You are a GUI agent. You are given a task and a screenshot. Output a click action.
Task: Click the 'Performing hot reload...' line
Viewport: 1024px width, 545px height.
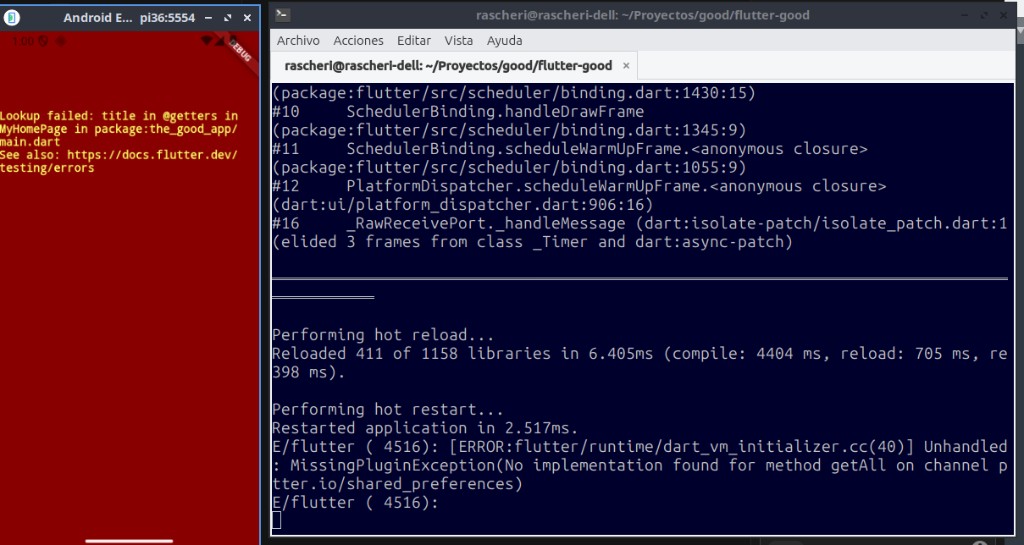(x=383, y=335)
